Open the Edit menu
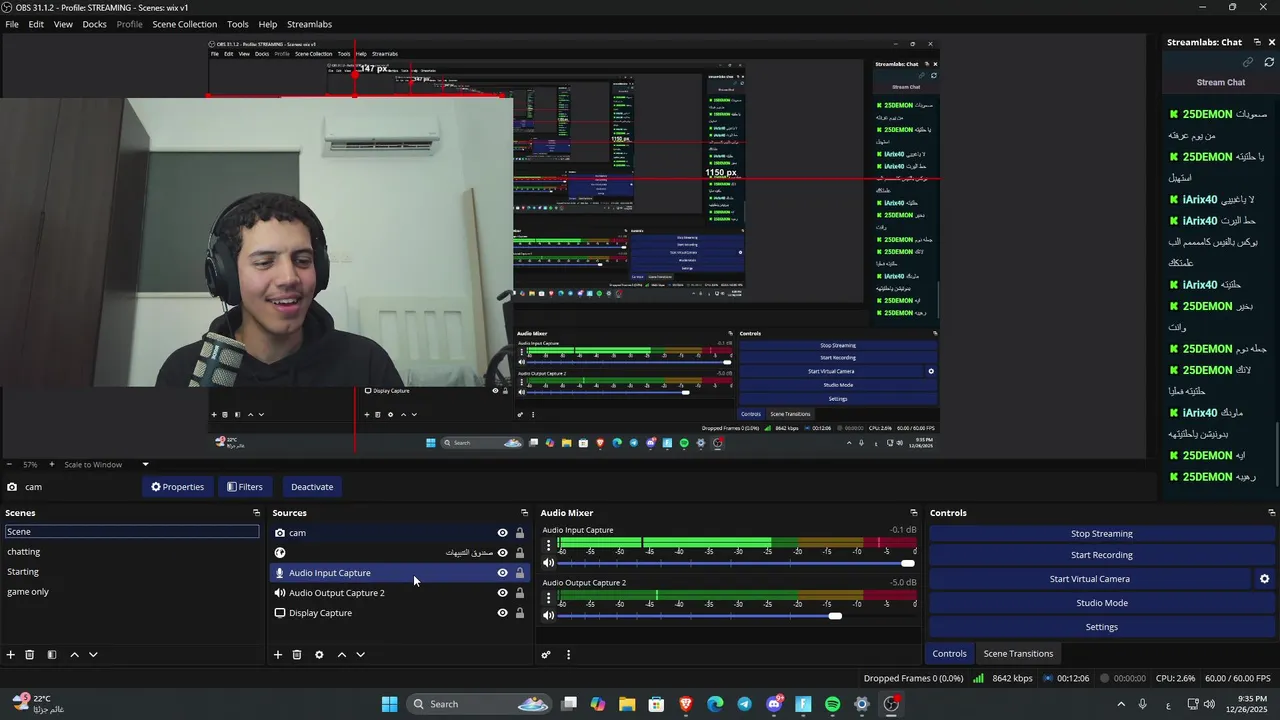Viewport: 1280px width, 720px height. coord(36,24)
